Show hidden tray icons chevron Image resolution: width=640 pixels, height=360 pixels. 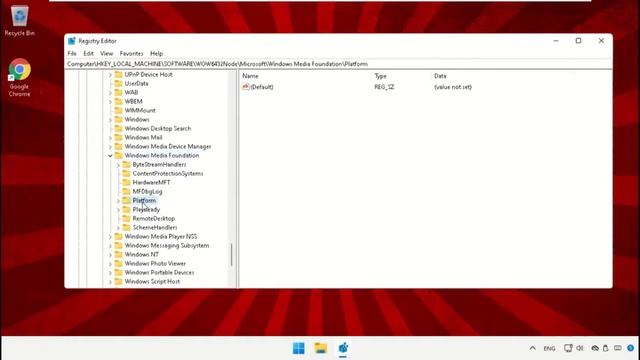pos(532,348)
